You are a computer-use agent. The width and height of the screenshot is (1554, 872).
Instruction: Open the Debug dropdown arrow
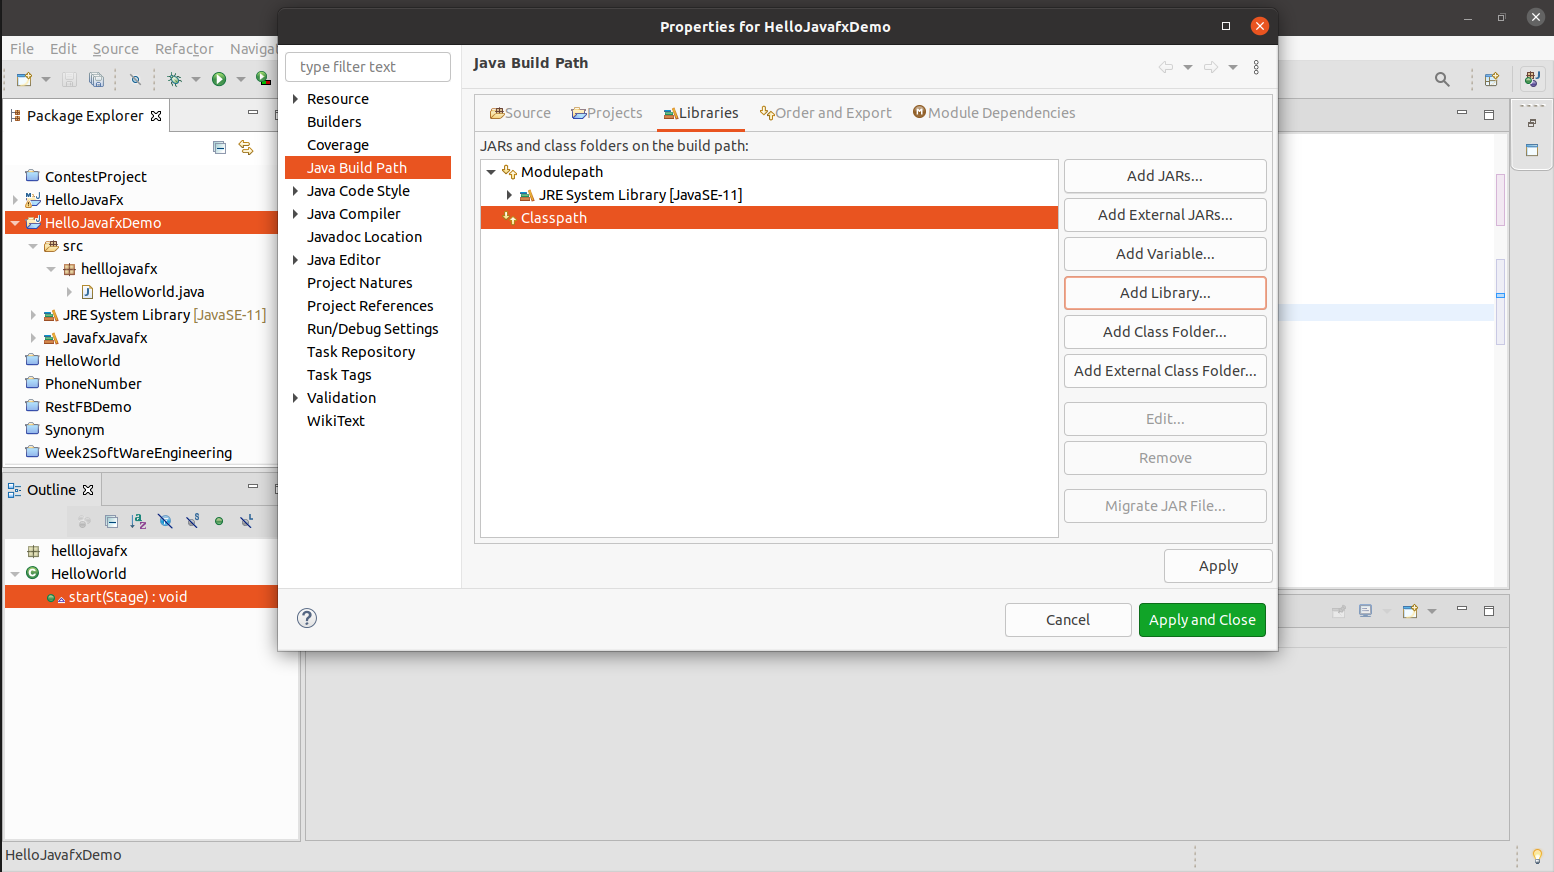tap(196, 79)
